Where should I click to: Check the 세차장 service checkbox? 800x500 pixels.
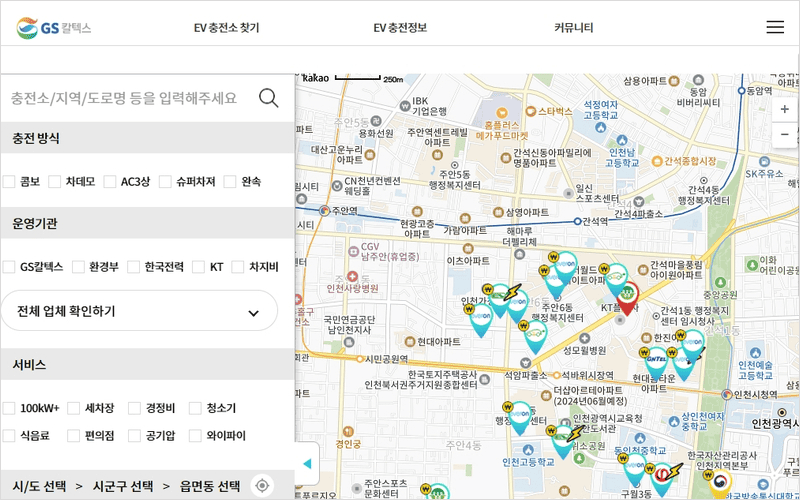(x=73, y=408)
